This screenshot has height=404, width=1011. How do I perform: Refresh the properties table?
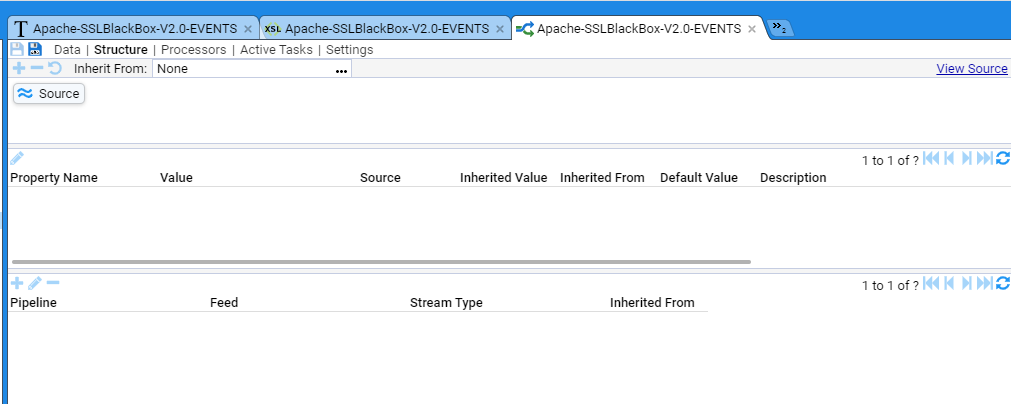1003,158
